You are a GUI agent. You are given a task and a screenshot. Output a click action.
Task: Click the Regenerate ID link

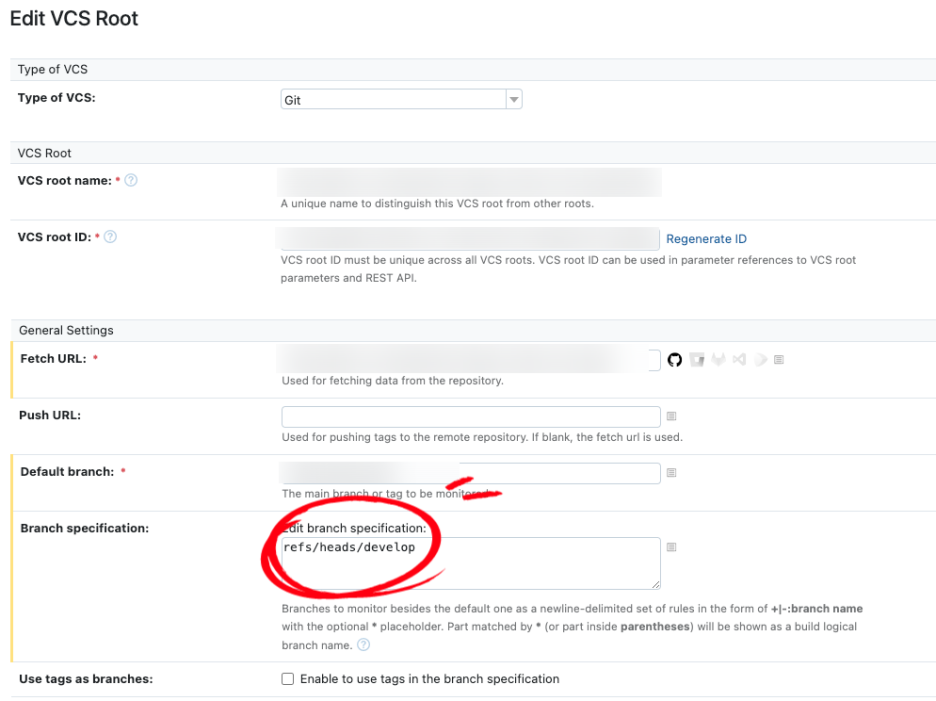pyautogui.click(x=706, y=239)
